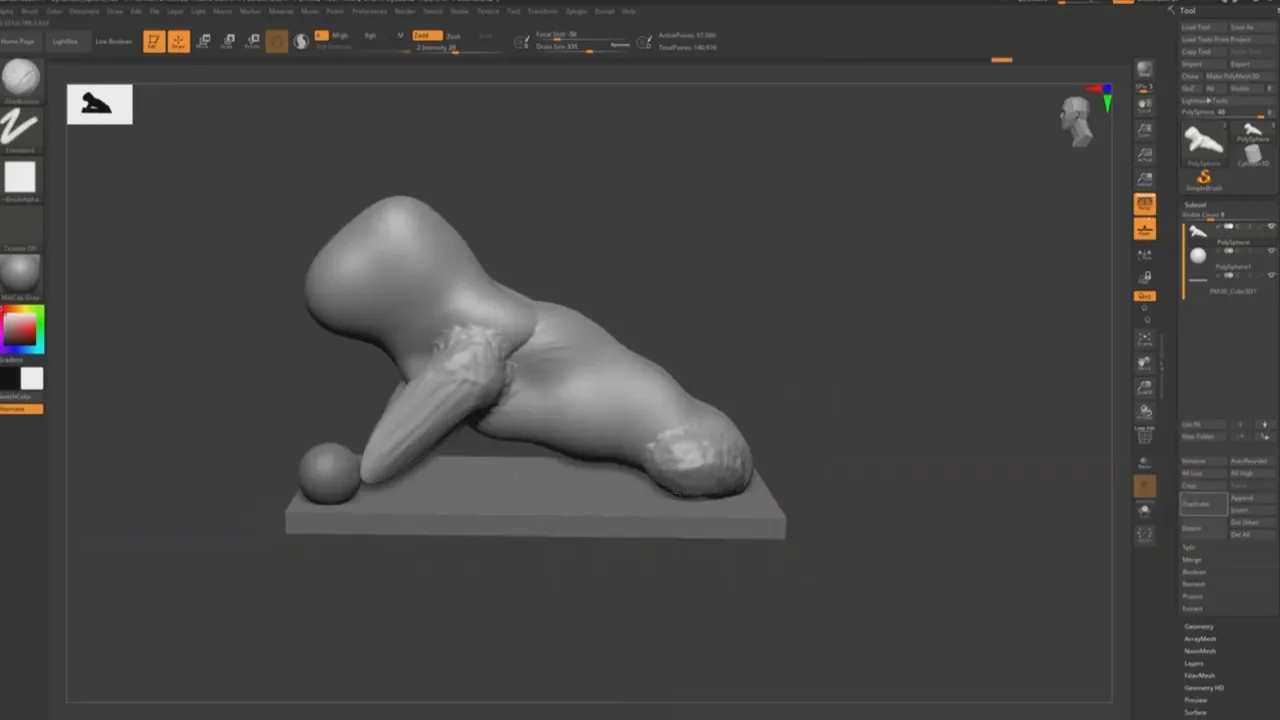This screenshot has height=720, width=1280.
Task: Click the Home Page button
Action: tap(18, 42)
